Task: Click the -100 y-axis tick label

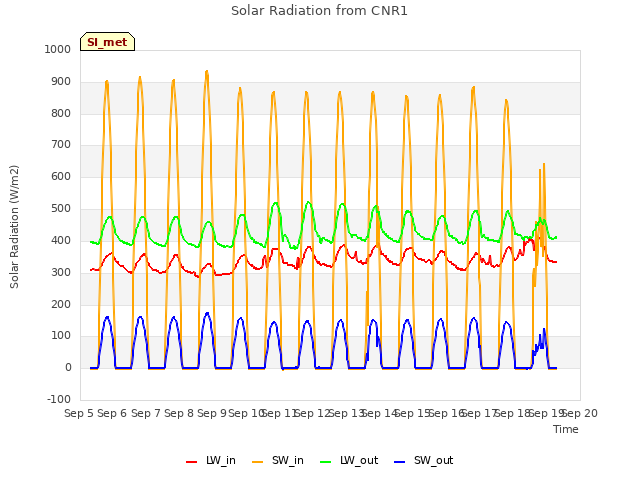Action: click(x=59, y=399)
